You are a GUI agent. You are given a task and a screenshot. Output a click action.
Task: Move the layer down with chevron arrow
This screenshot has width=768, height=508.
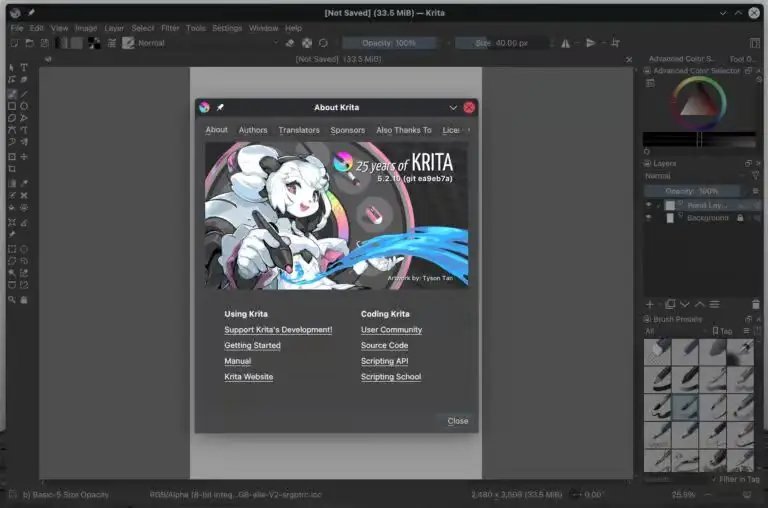coord(684,304)
